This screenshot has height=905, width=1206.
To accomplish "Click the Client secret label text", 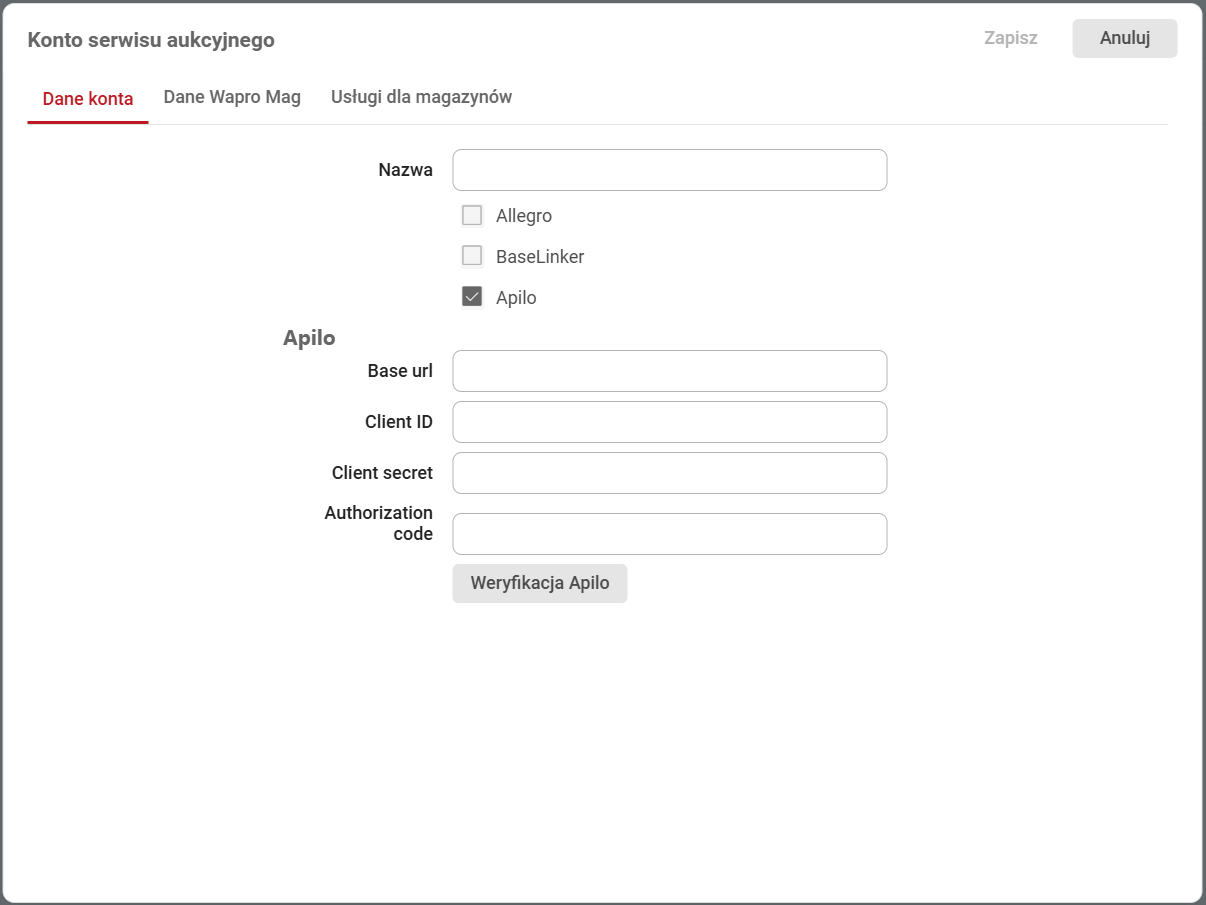I will click(x=382, y=473).
